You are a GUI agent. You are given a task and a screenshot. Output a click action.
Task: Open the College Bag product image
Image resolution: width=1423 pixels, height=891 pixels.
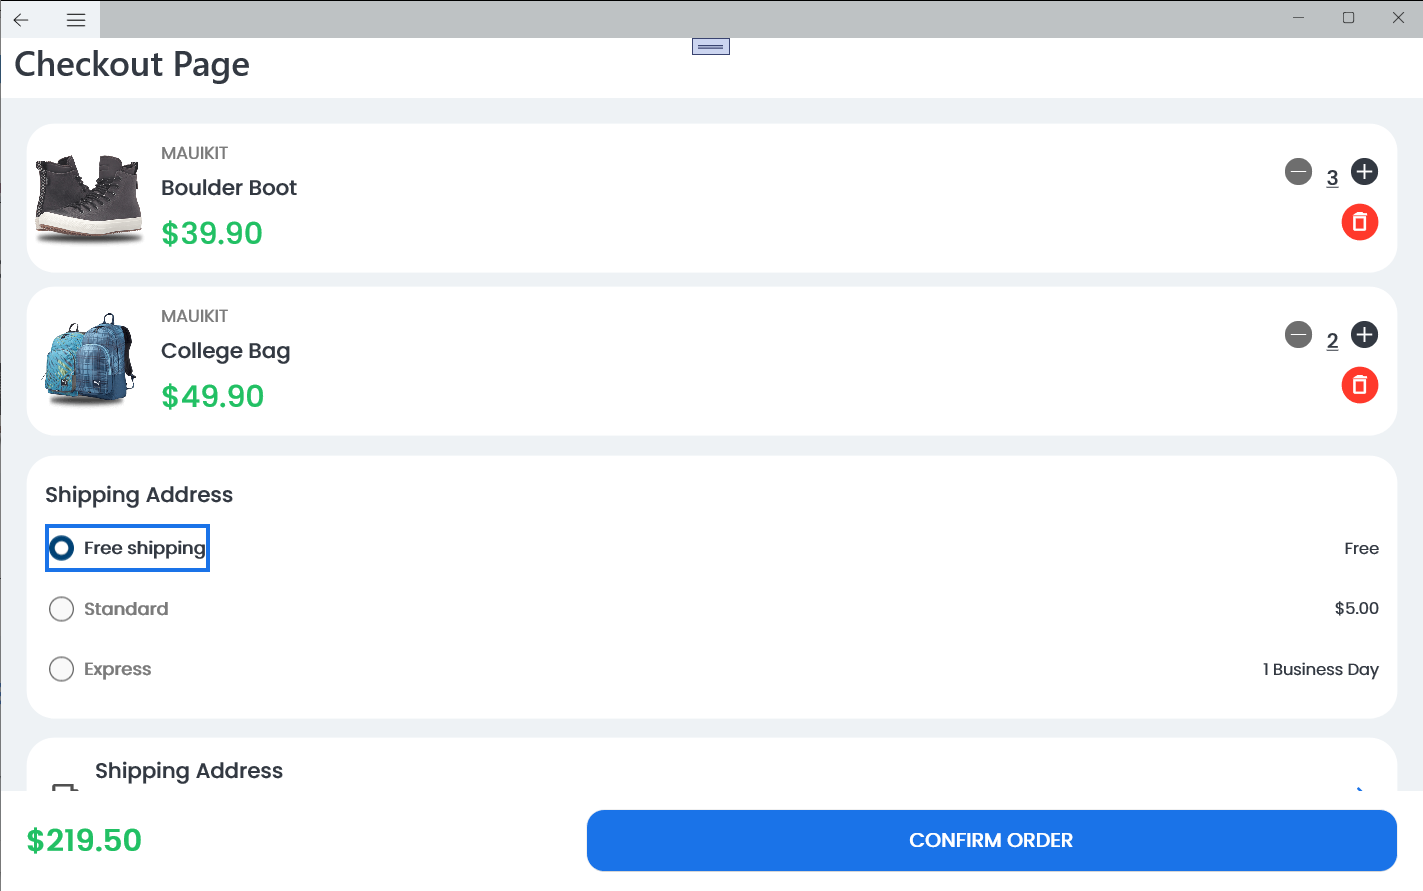point(89,360)
